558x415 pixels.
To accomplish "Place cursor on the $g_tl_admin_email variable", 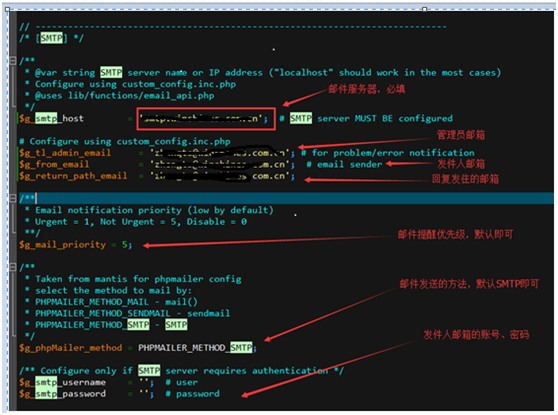I will pos(65,153).
